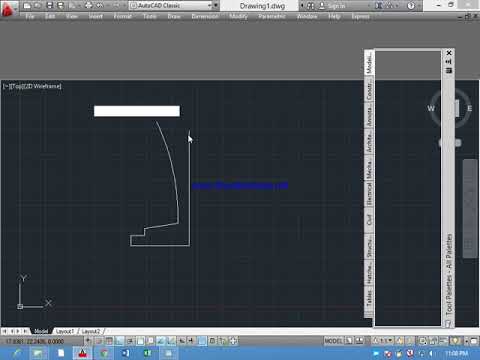This screenshot has height=360, width=480.
Task: Open the File menu
Action: [x=30, y=16]
